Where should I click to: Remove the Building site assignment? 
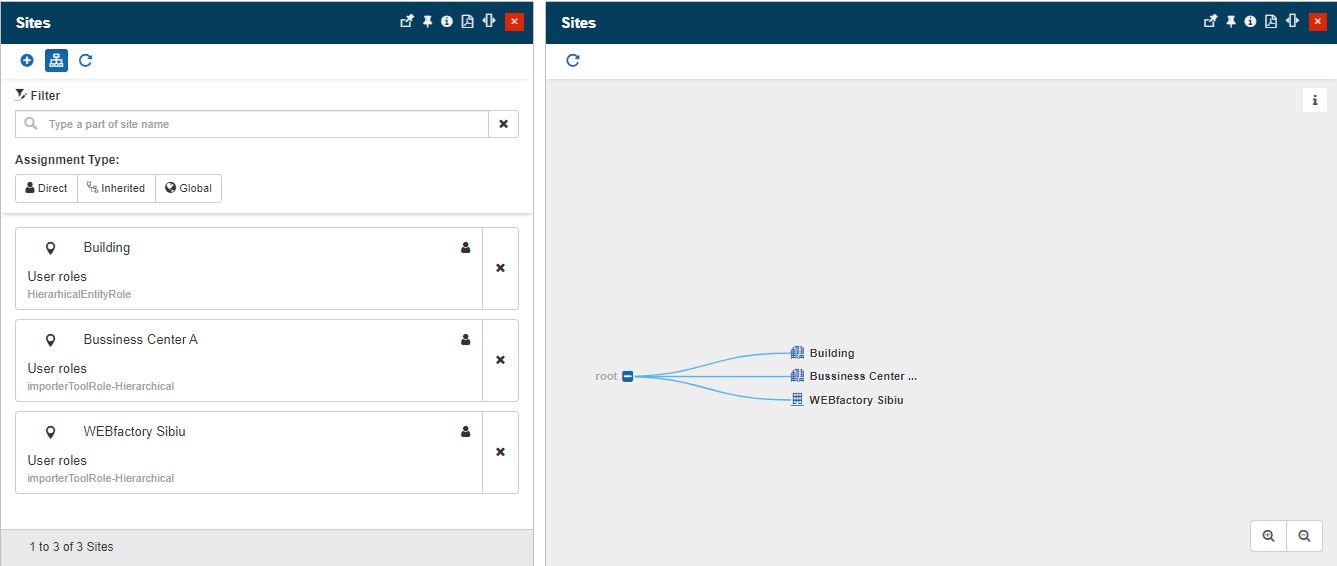500,268
